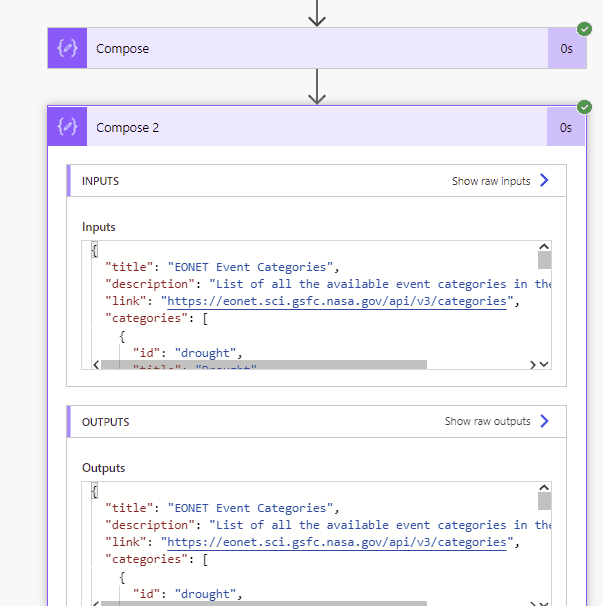Click vertical scrollbar thumb in Inputs box

[x=544, y=260]
